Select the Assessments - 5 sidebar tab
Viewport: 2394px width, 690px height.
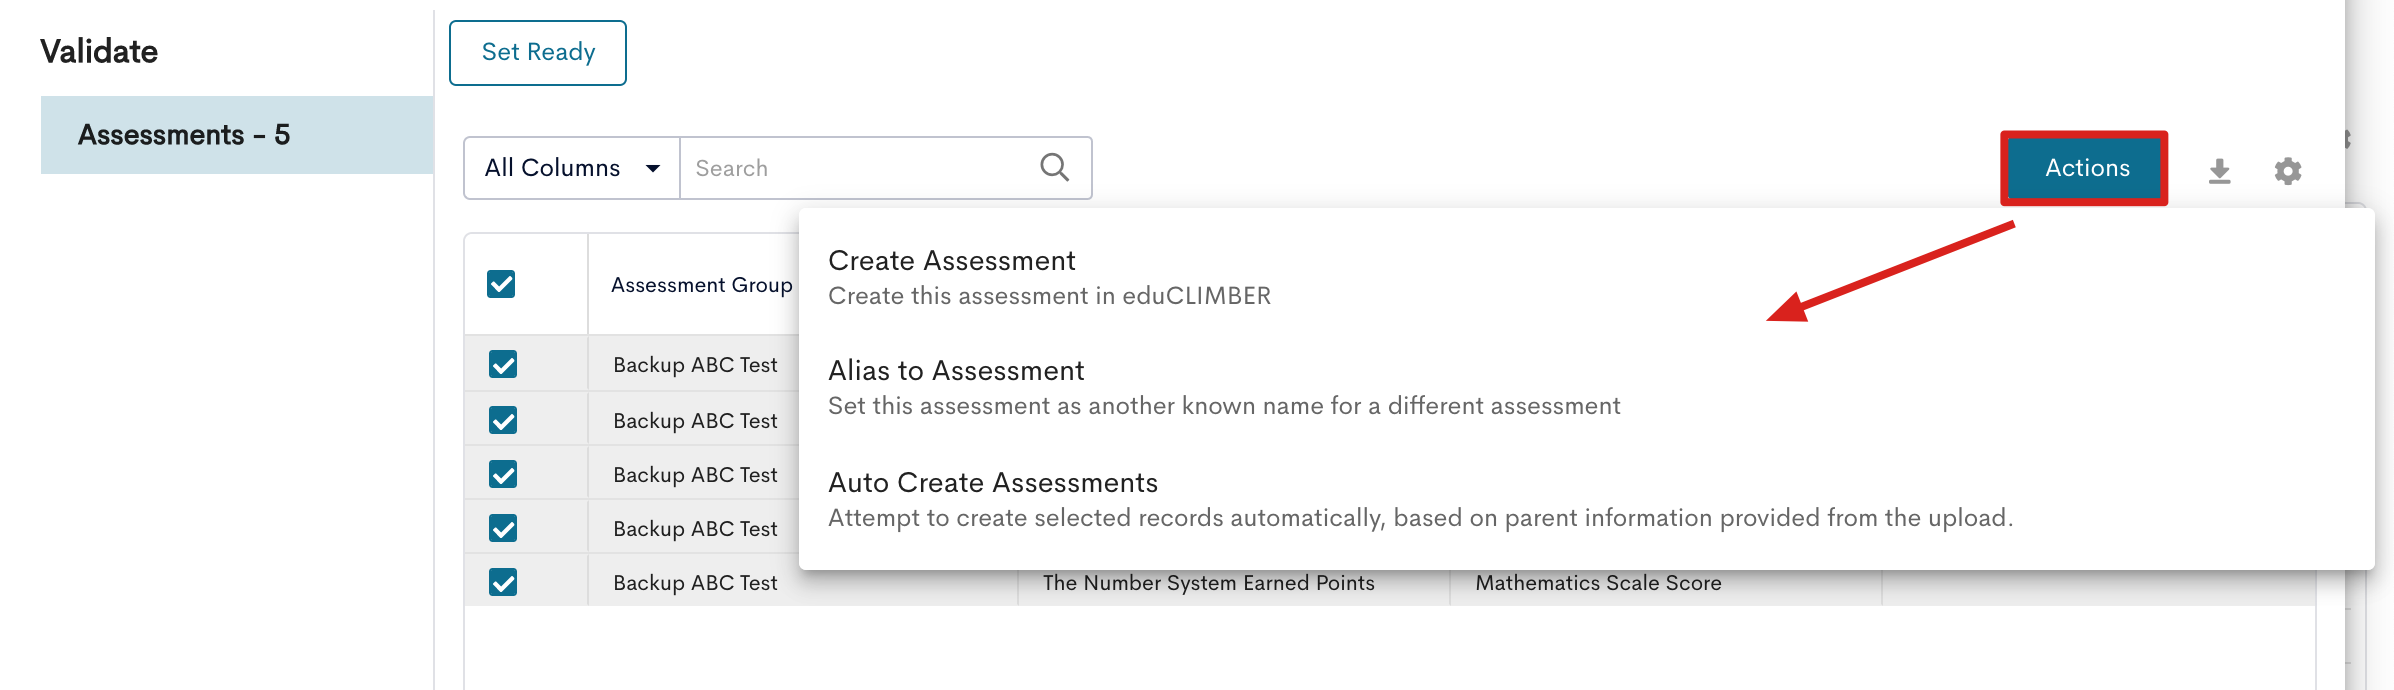[237, 135]
